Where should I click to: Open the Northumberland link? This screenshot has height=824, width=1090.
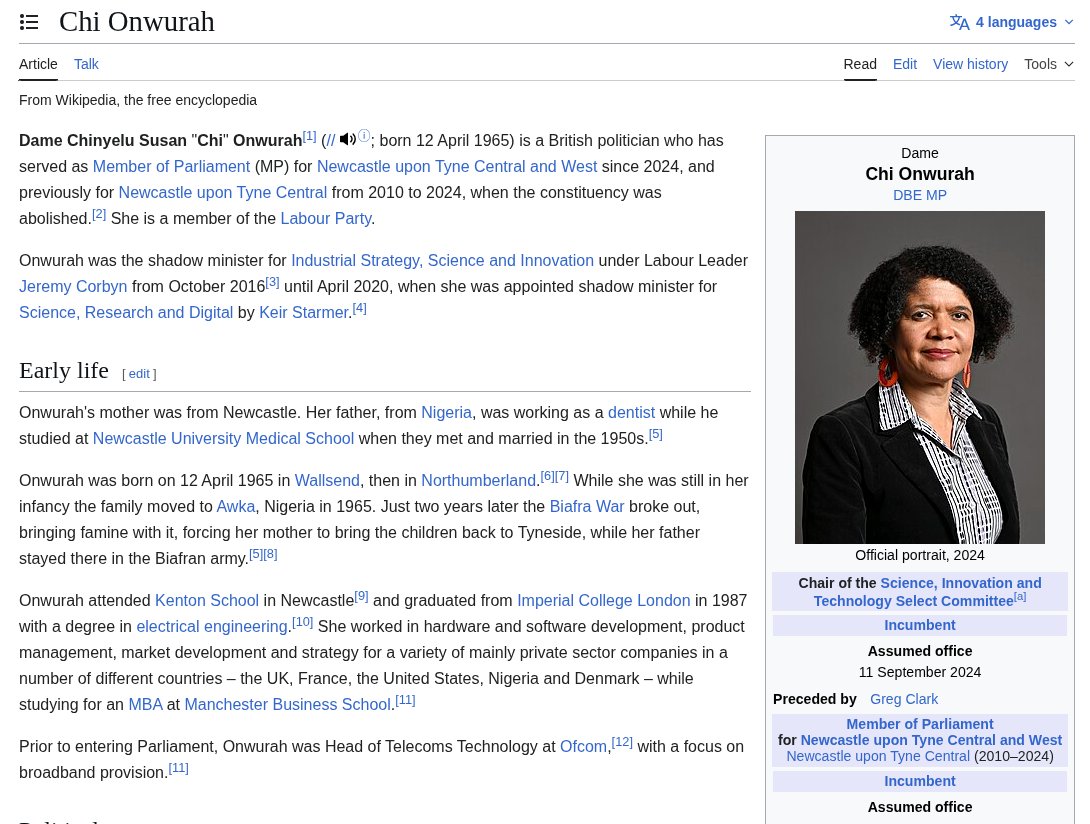(x=478, y=480)
